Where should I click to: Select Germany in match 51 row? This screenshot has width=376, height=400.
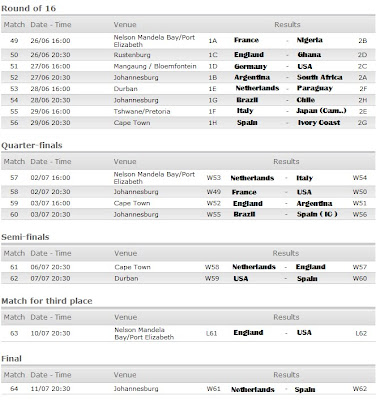tap(251, 66)
